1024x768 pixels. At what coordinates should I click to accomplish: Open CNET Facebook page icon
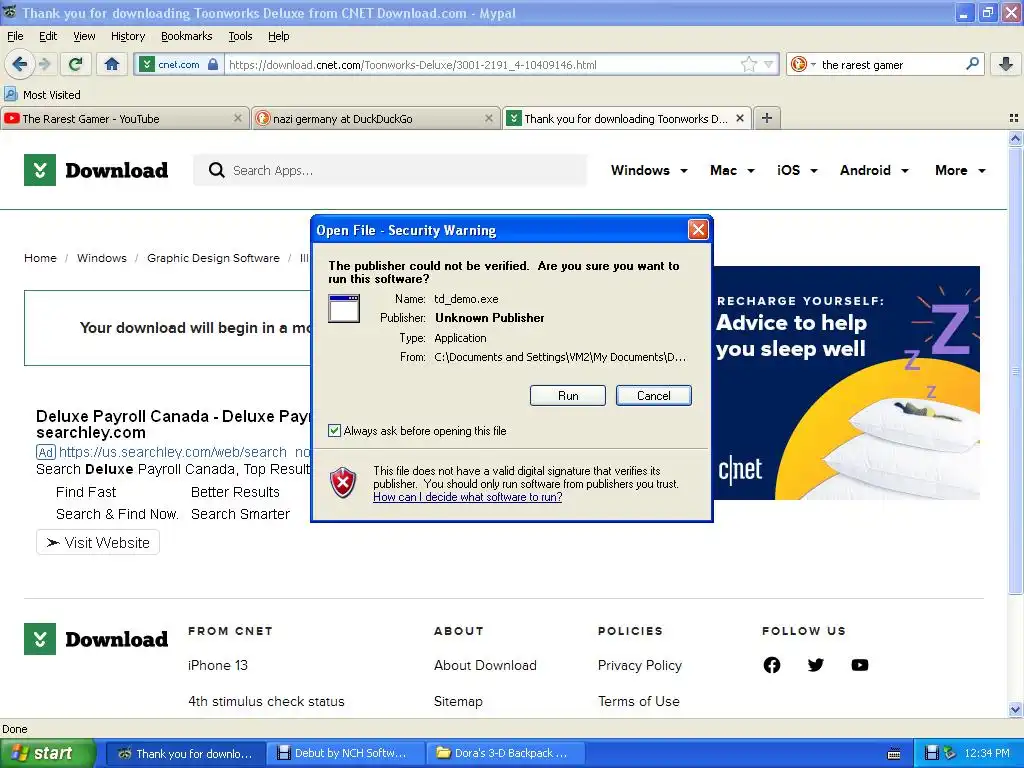(x=772, y=665)
